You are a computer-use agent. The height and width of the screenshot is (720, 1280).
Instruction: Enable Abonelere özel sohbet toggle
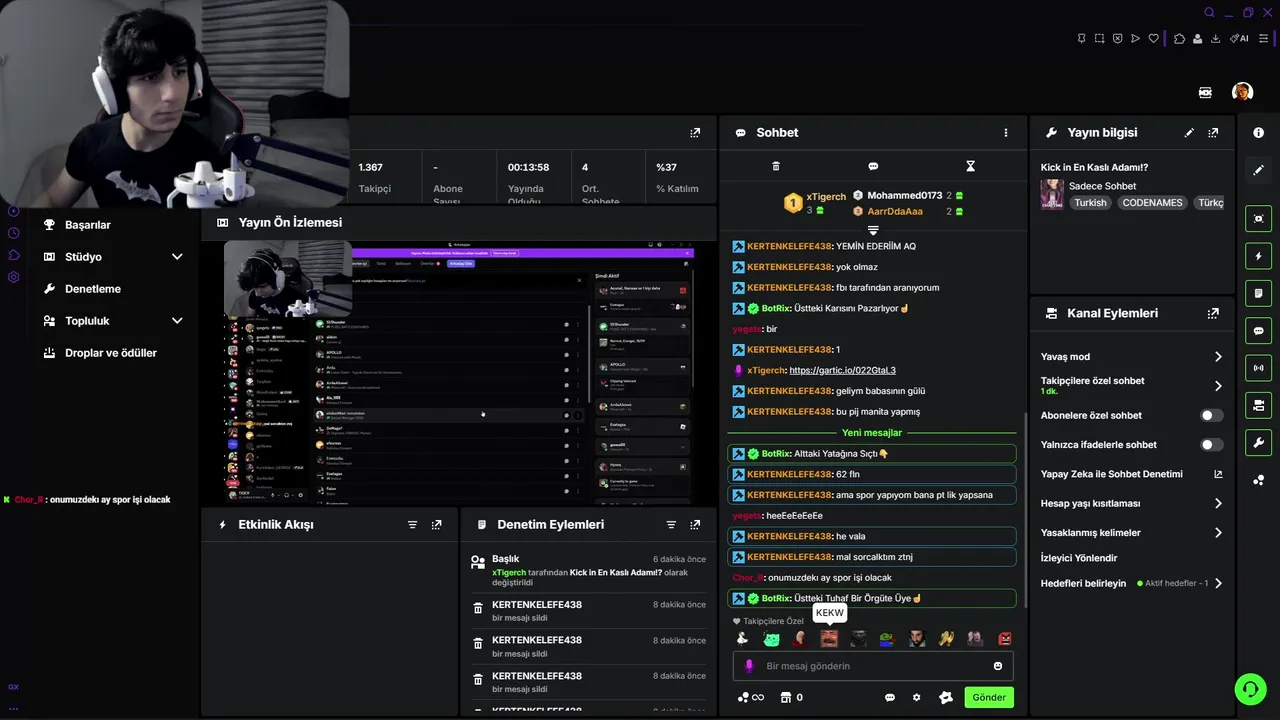pyautogui.click(x=1211, y=415)
